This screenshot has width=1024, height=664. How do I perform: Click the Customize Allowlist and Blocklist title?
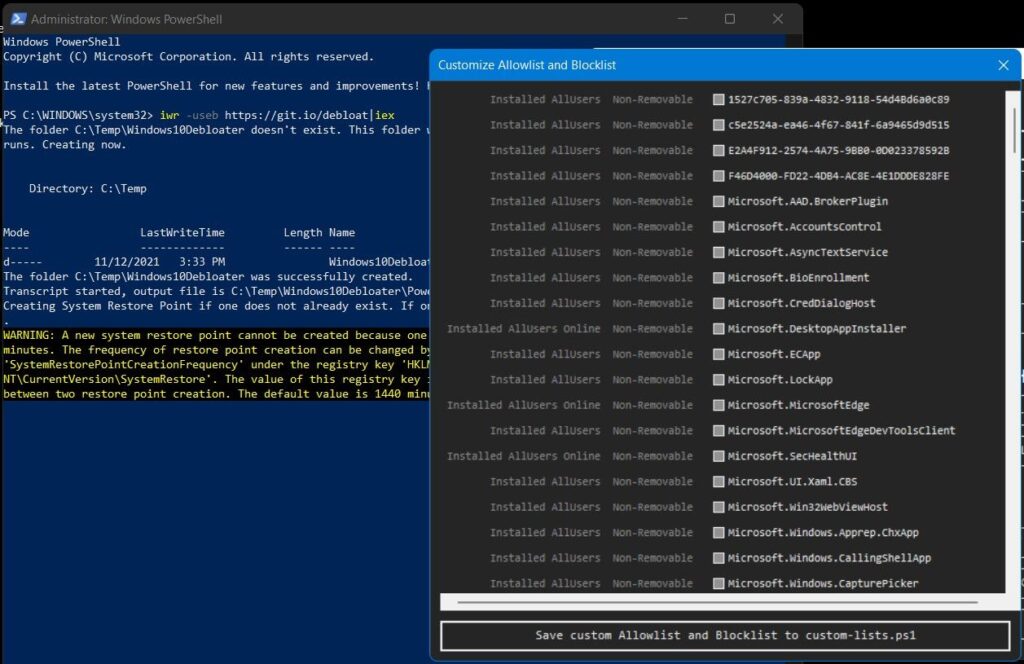click(527, 65)
